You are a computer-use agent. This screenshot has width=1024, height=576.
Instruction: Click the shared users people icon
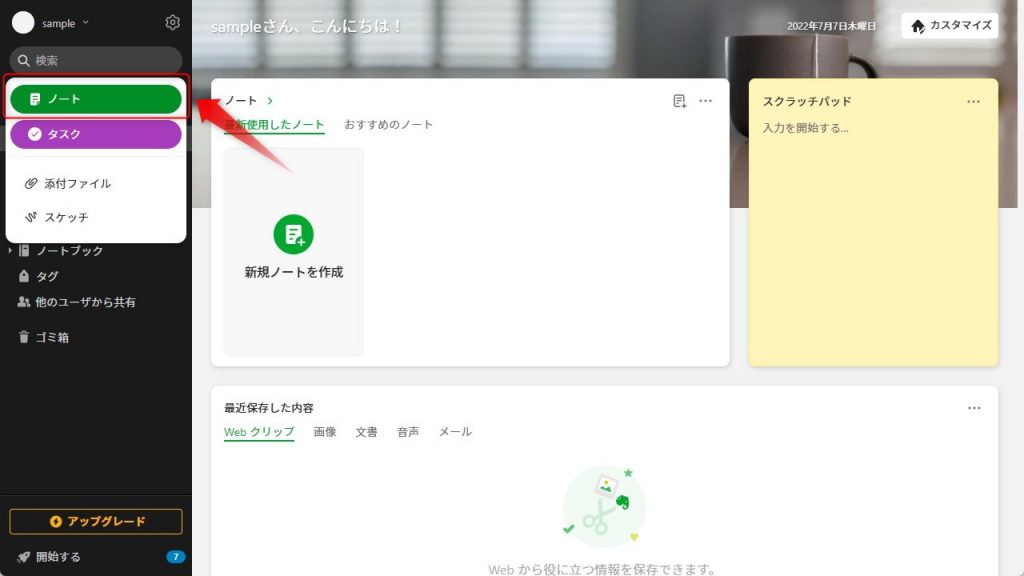[x=24, y=302]
